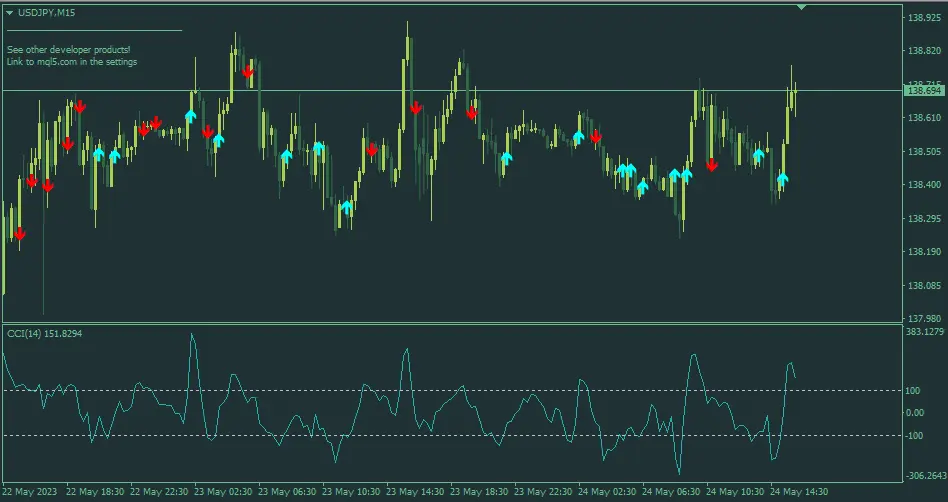Click the CCI(14) 151.8294 indicator label
Viewport: 948px width, 502px height.
coord(44,333)
